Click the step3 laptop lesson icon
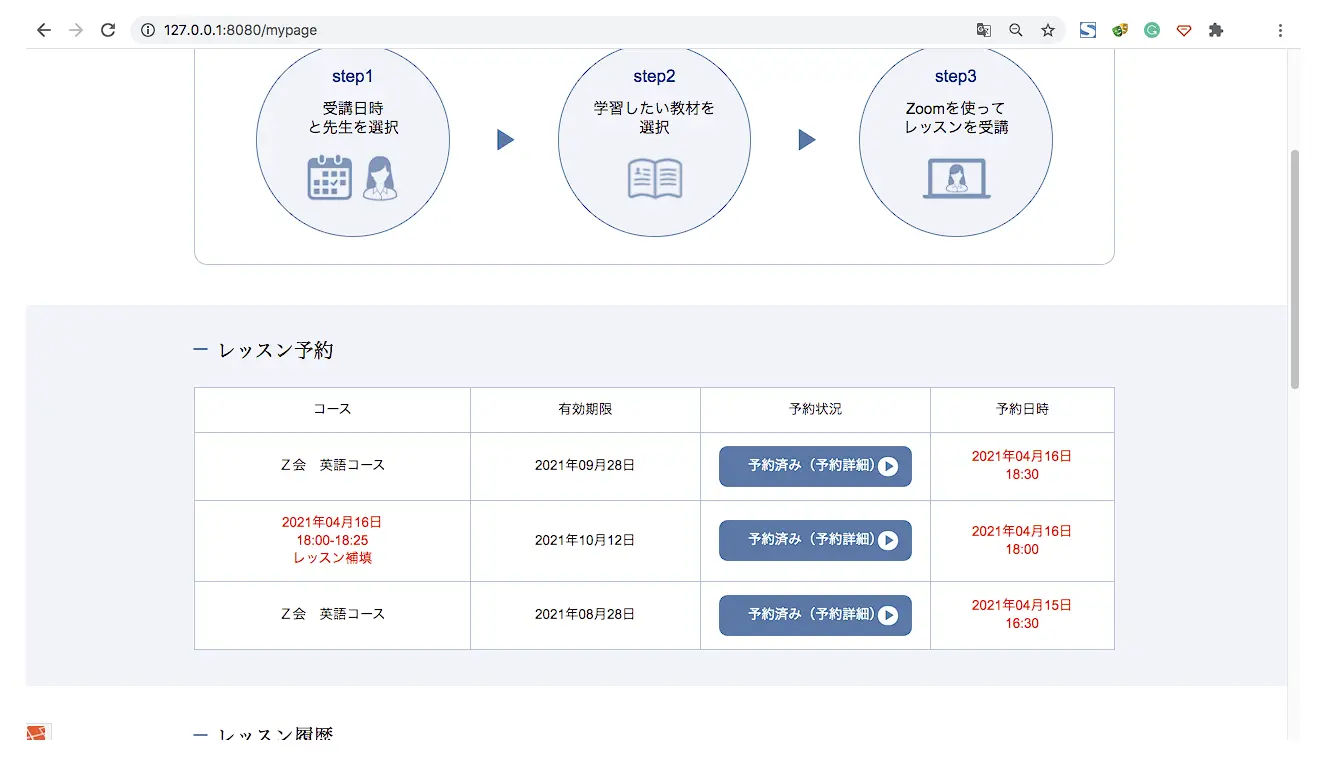This screenshot has height=776, width=1326. pyautogui.click(x=956, y=180)
